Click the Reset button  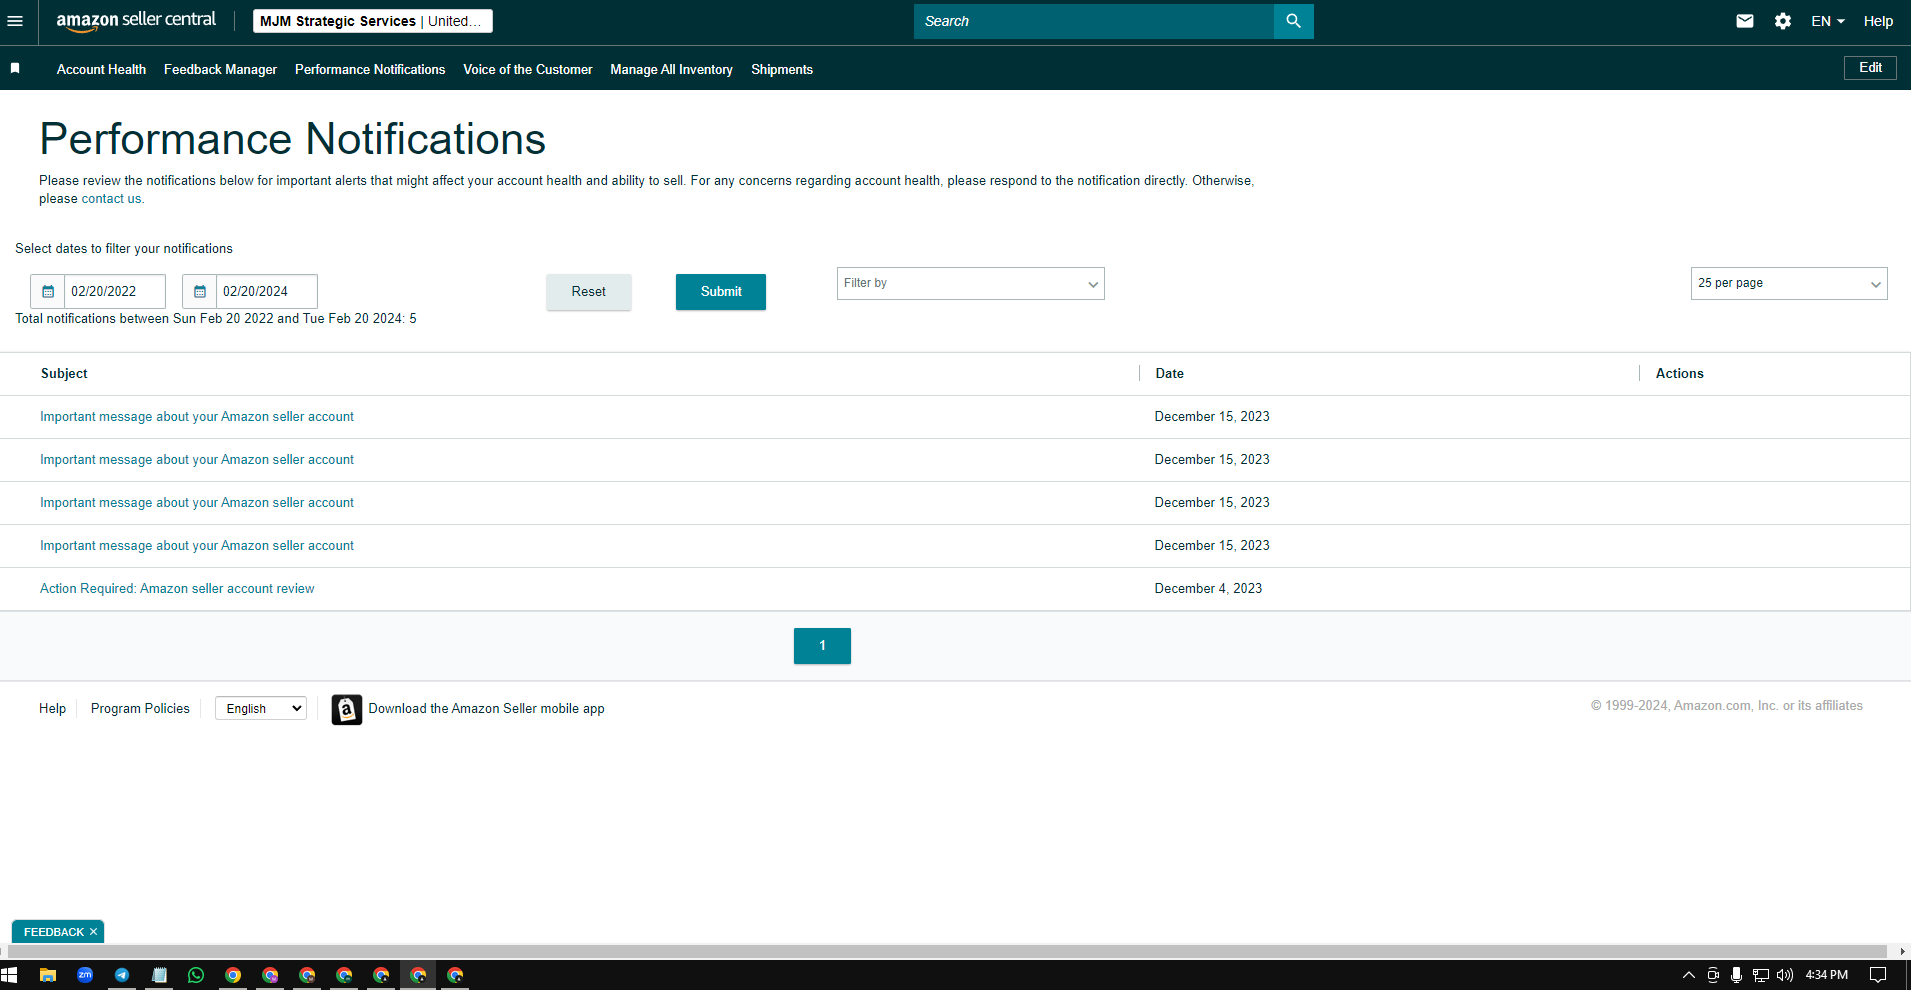[x=588, y=292]
